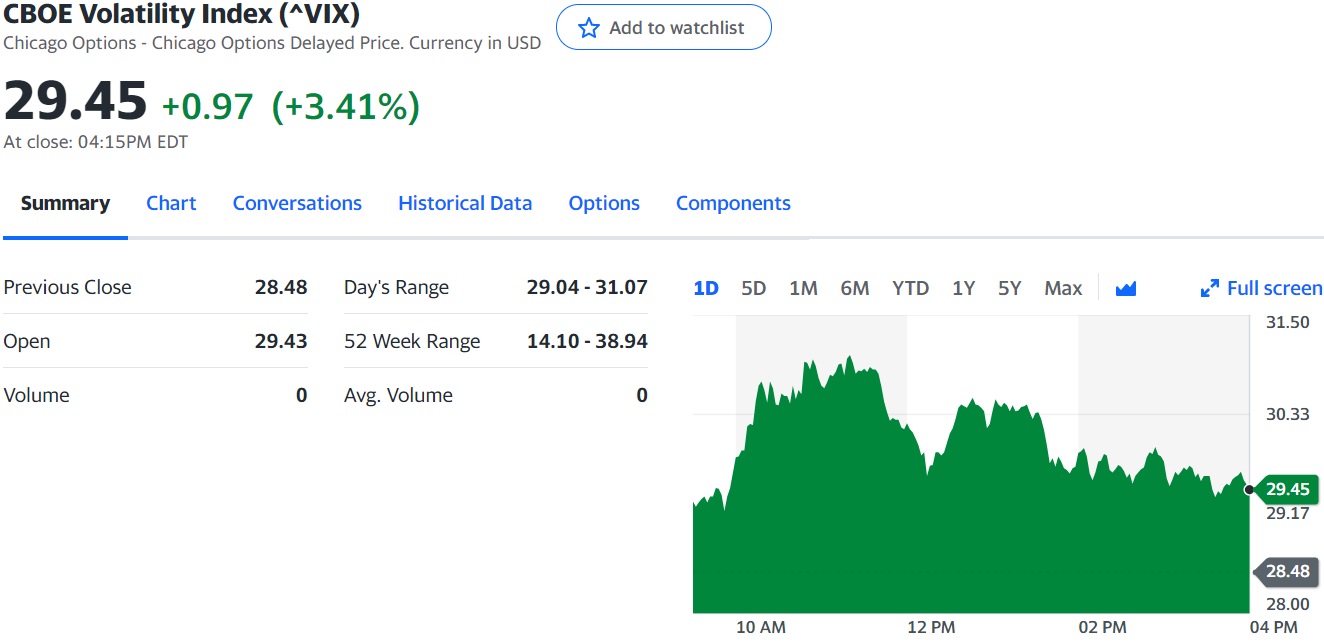Click the 52 Week Range label

click(x=412, y=341)
